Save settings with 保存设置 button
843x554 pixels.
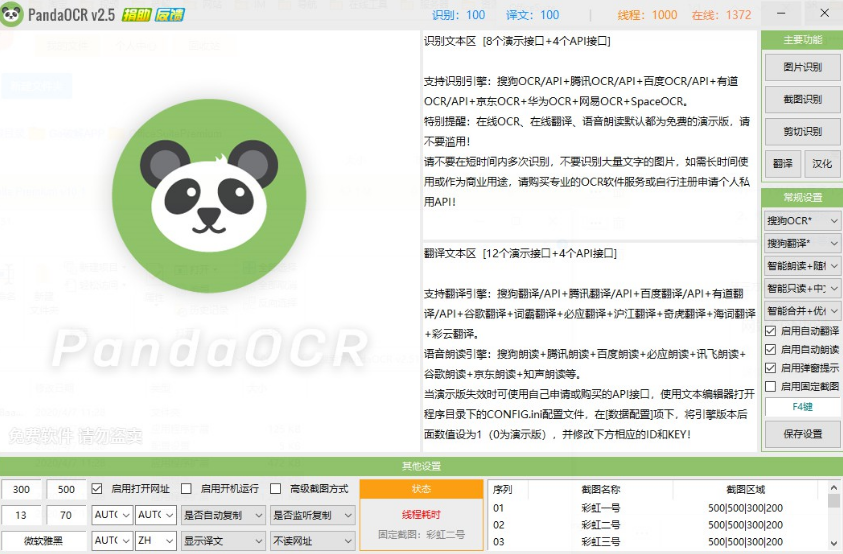click(x=802, y=434)
